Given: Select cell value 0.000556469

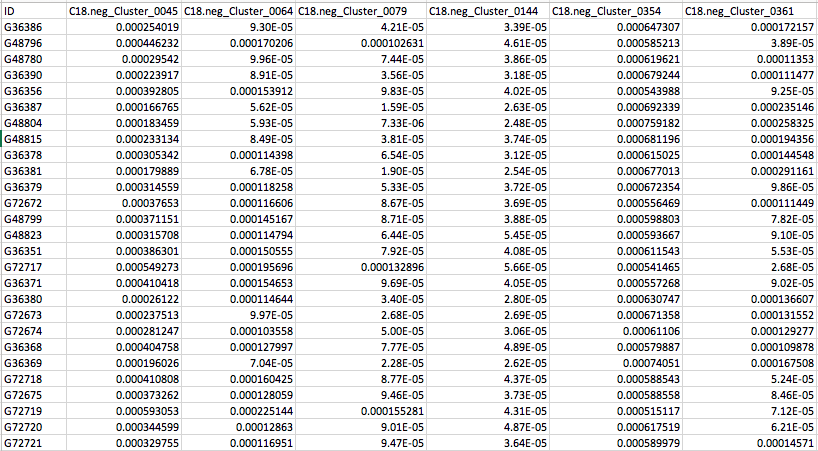Looking at the screenshot, I should click(x=616, y=203).
